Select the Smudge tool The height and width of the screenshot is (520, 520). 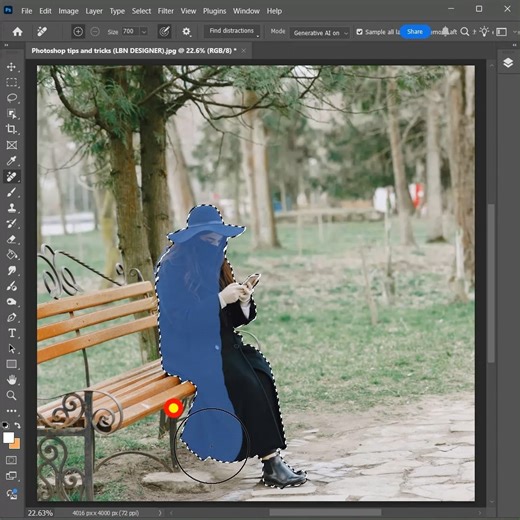click(x=11, y=270)
